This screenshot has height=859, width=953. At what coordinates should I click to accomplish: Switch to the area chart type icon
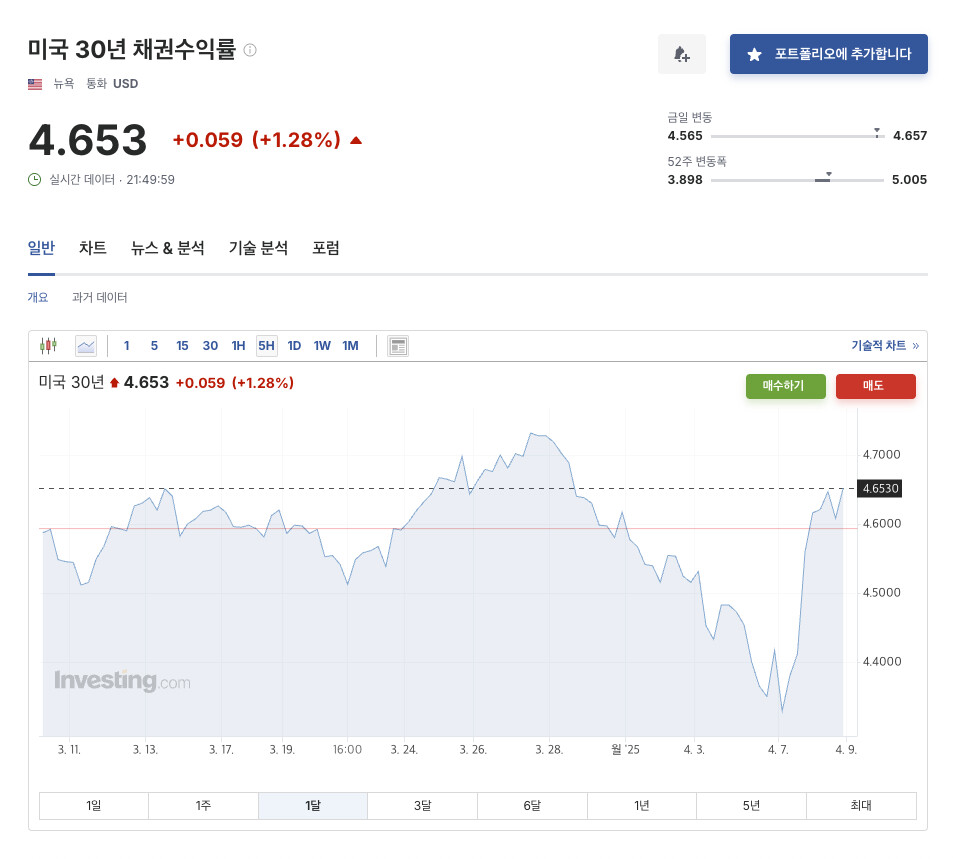pyautogui.click(x=86, y=346)
